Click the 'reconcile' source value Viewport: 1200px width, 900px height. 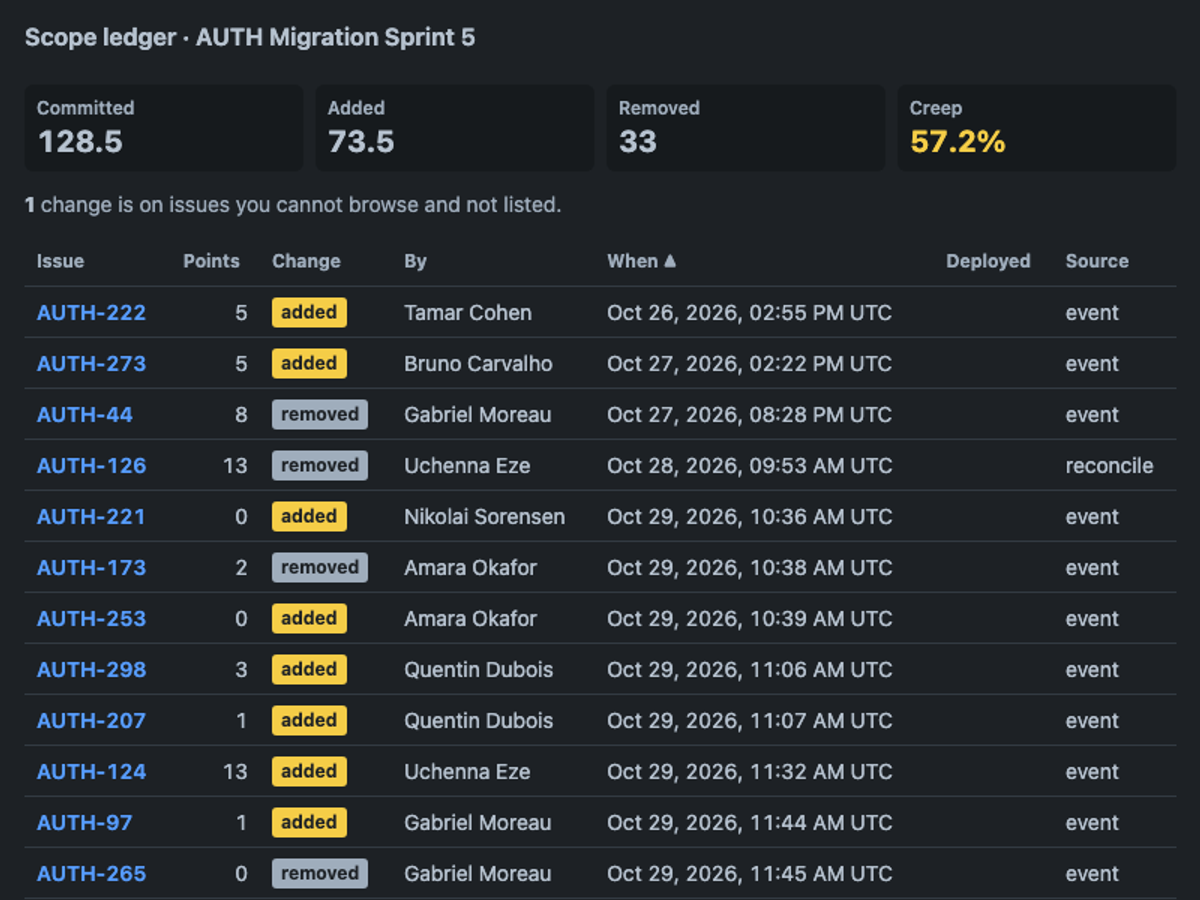1109,466
